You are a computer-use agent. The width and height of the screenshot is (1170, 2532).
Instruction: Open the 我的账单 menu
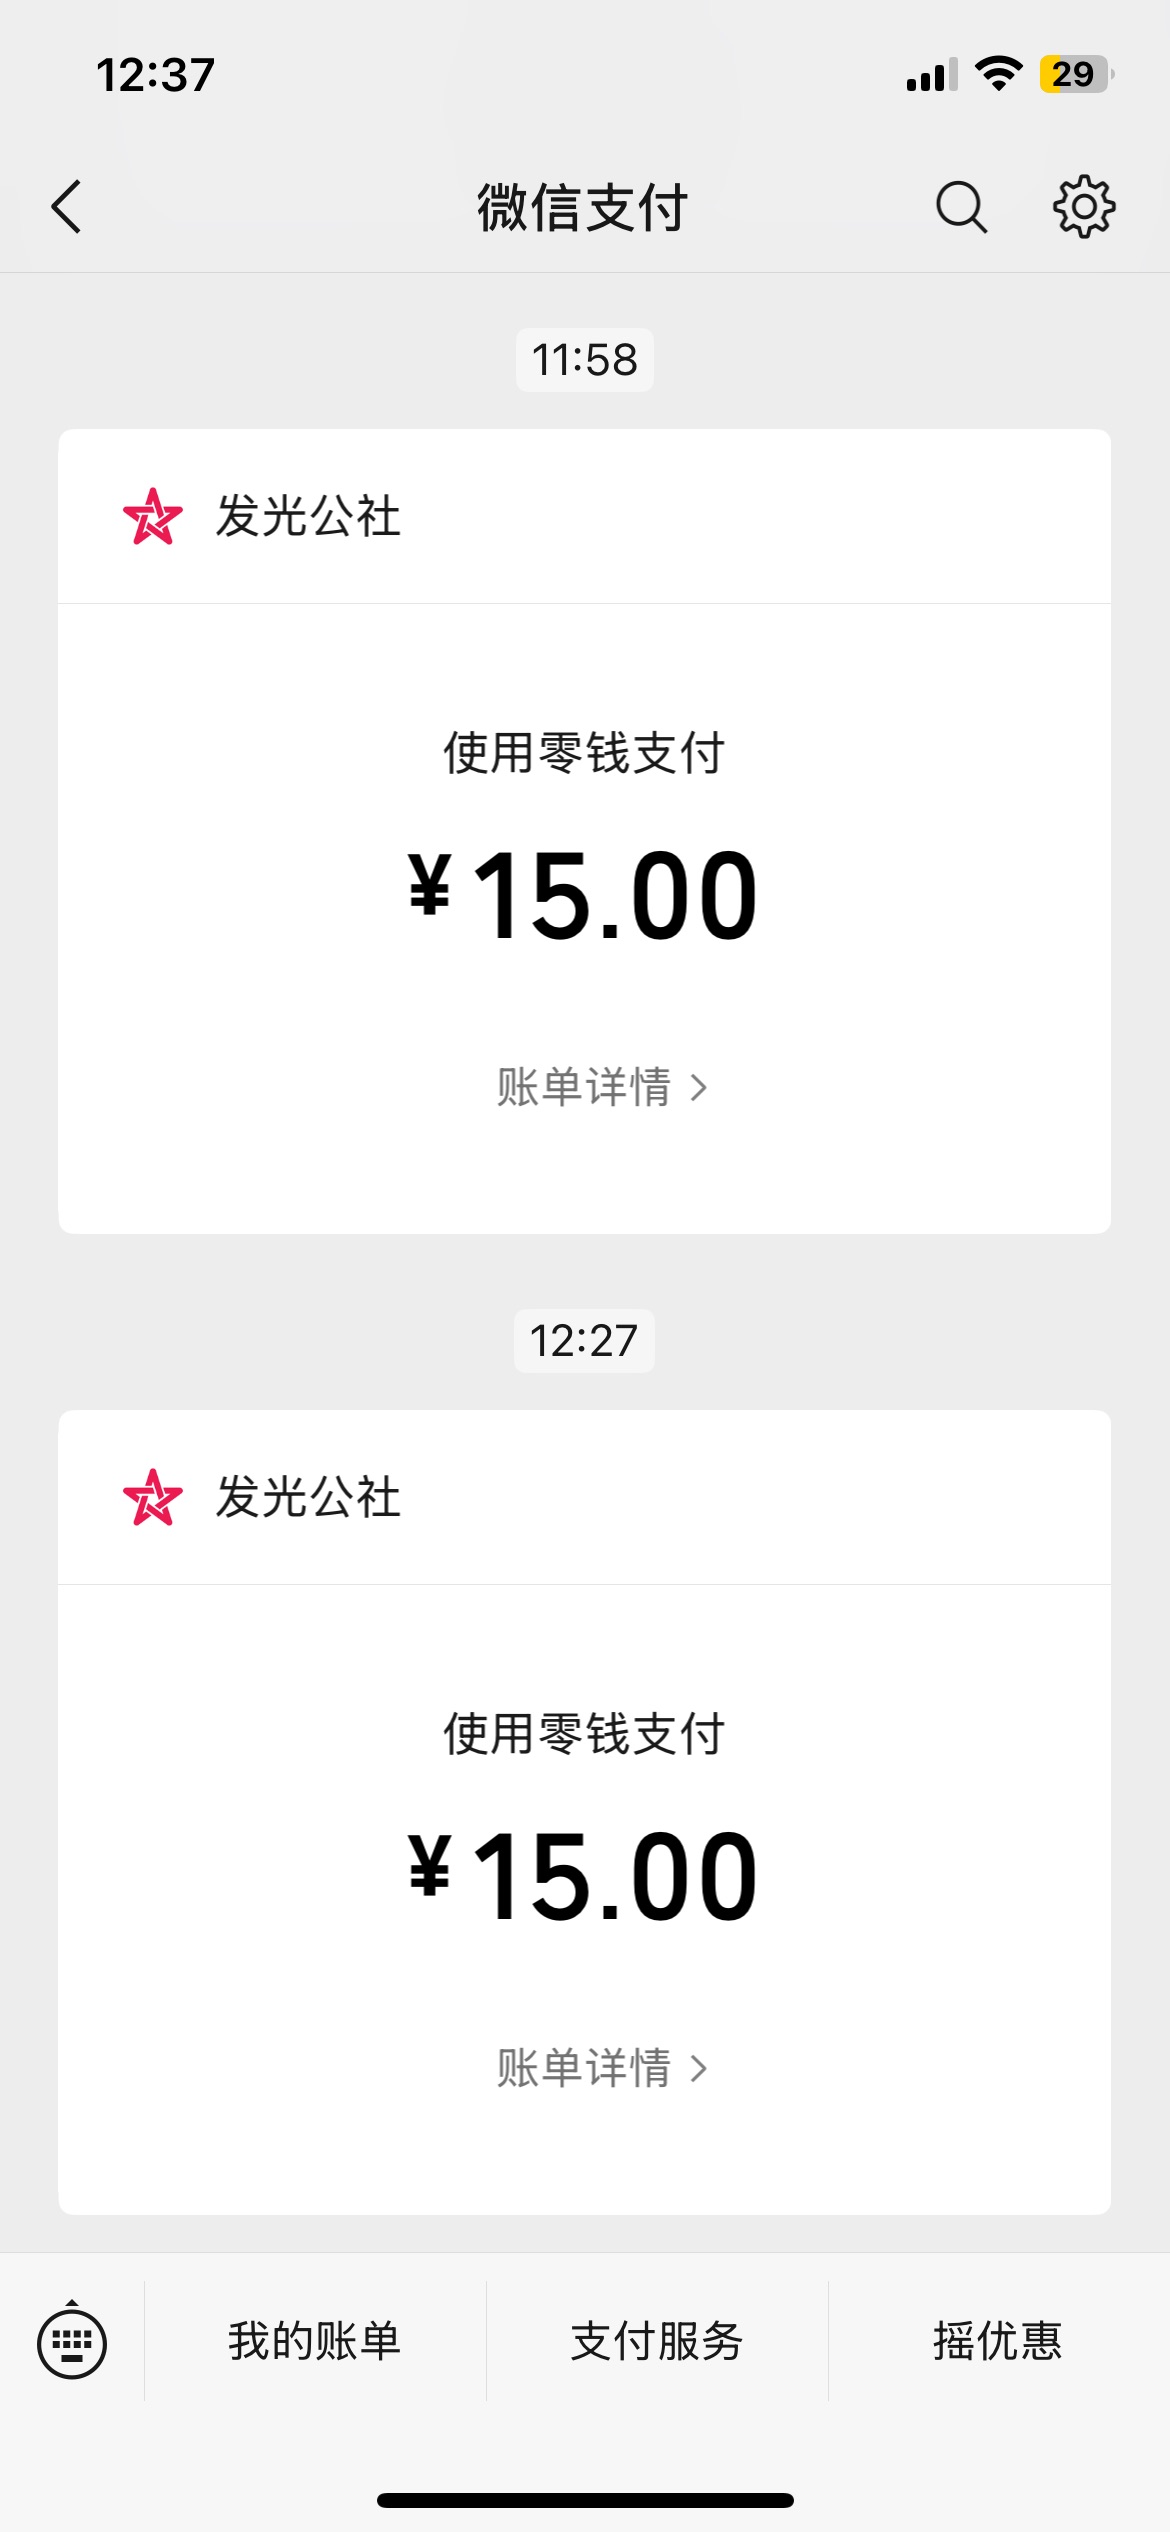pyautogui.click(x=315, y=2342)
